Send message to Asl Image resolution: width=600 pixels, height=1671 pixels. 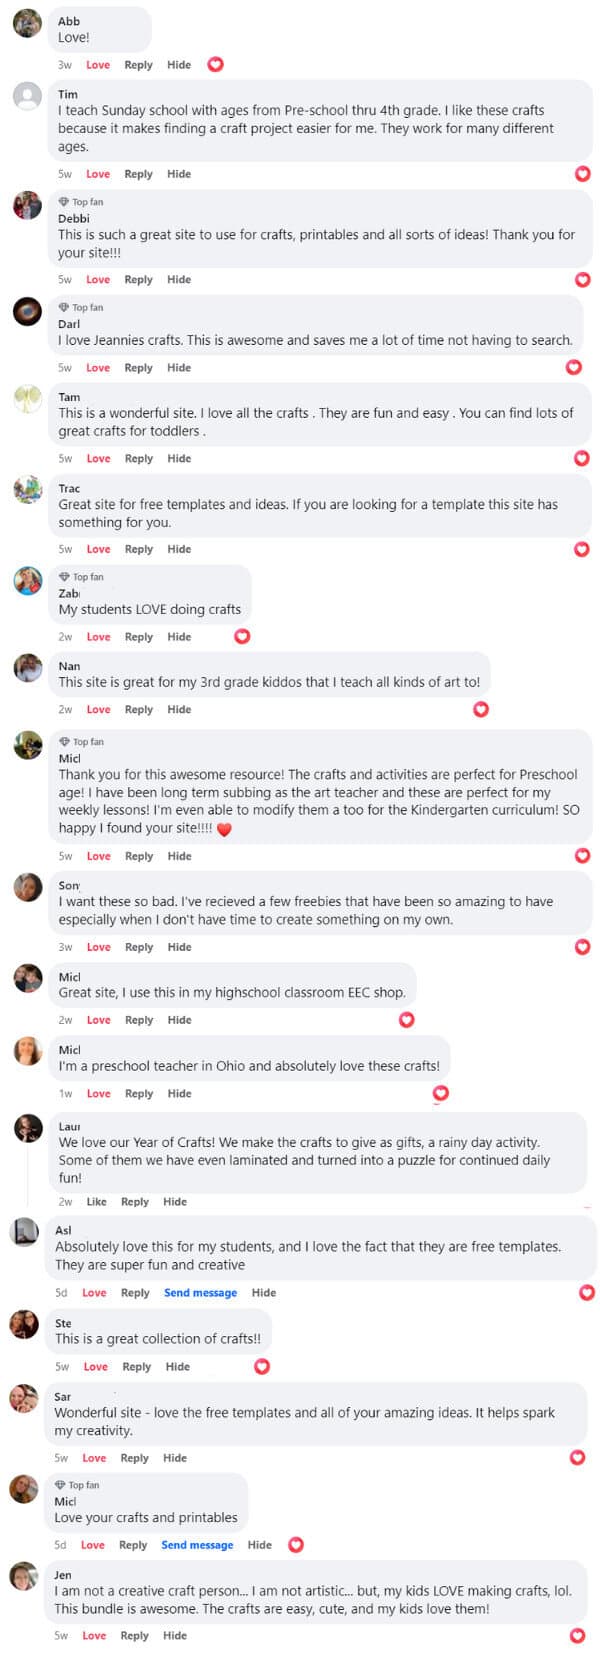200,1293
